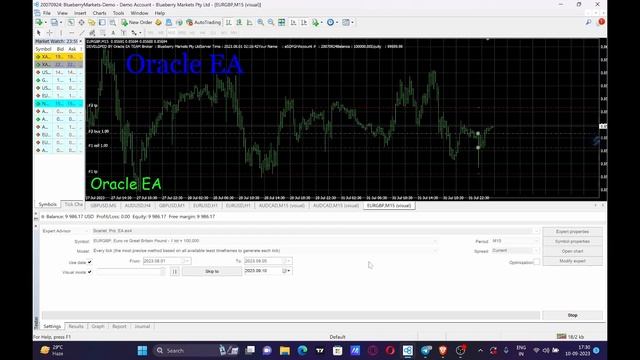
Task: Open the File menu
Action: click(x=47, y=13)
